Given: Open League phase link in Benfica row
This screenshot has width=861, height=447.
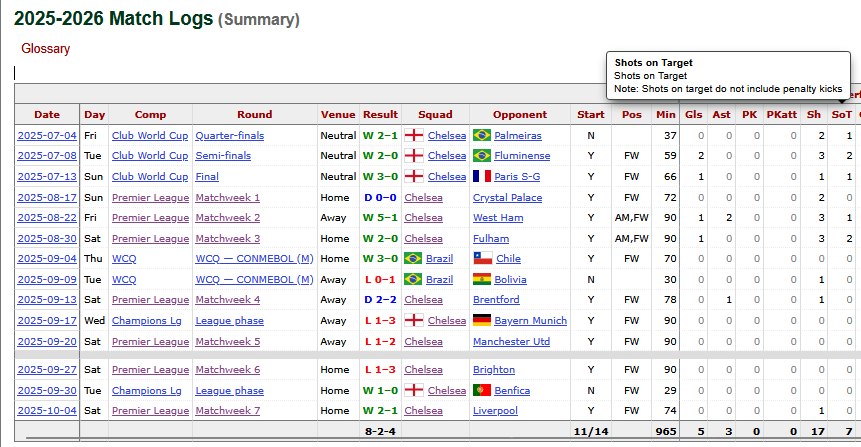Looking at the screenshot, I should 230,391.
